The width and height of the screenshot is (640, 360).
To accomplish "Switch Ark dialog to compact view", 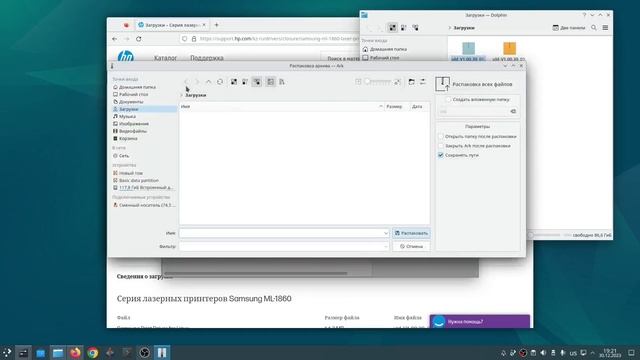I will coord(245,82).
